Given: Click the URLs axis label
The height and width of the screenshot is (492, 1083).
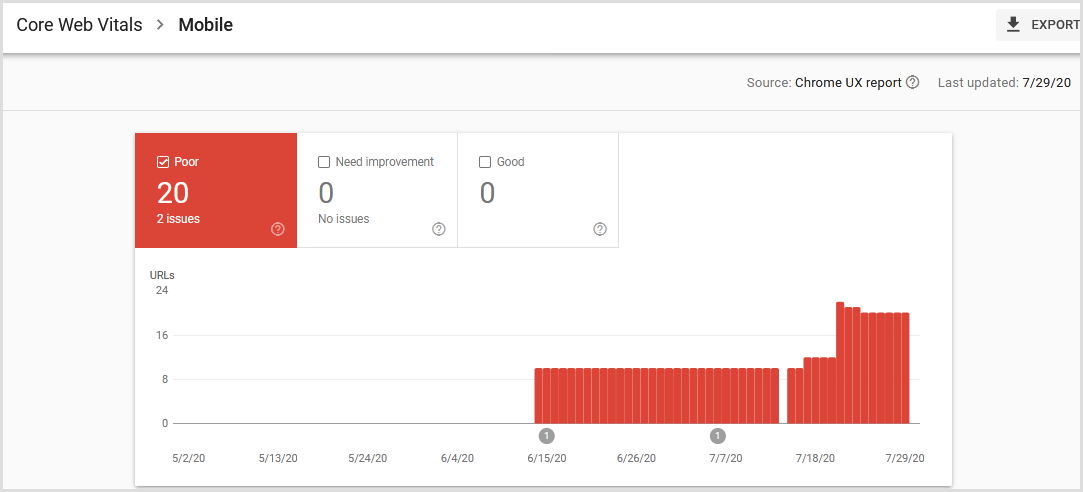Looking at the screenshot, I should click(162, 275).
